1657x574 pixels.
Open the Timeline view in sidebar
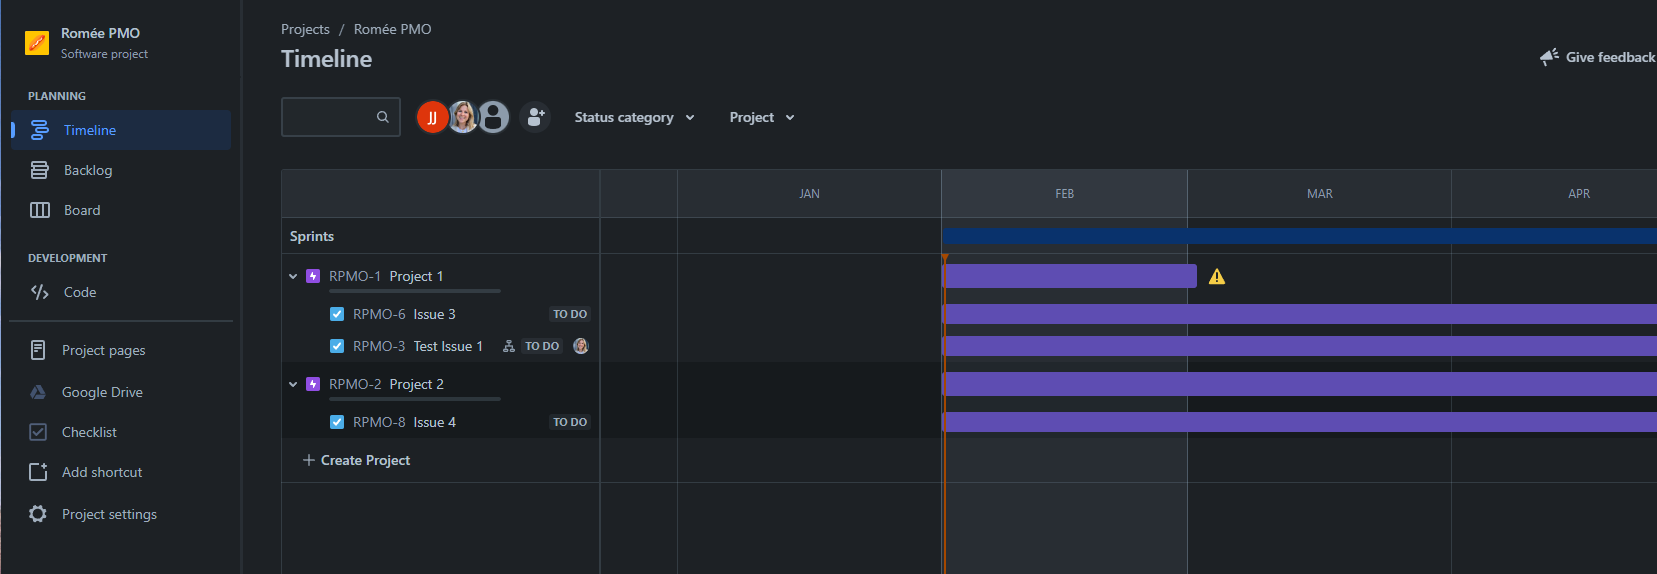pos(121,130)
